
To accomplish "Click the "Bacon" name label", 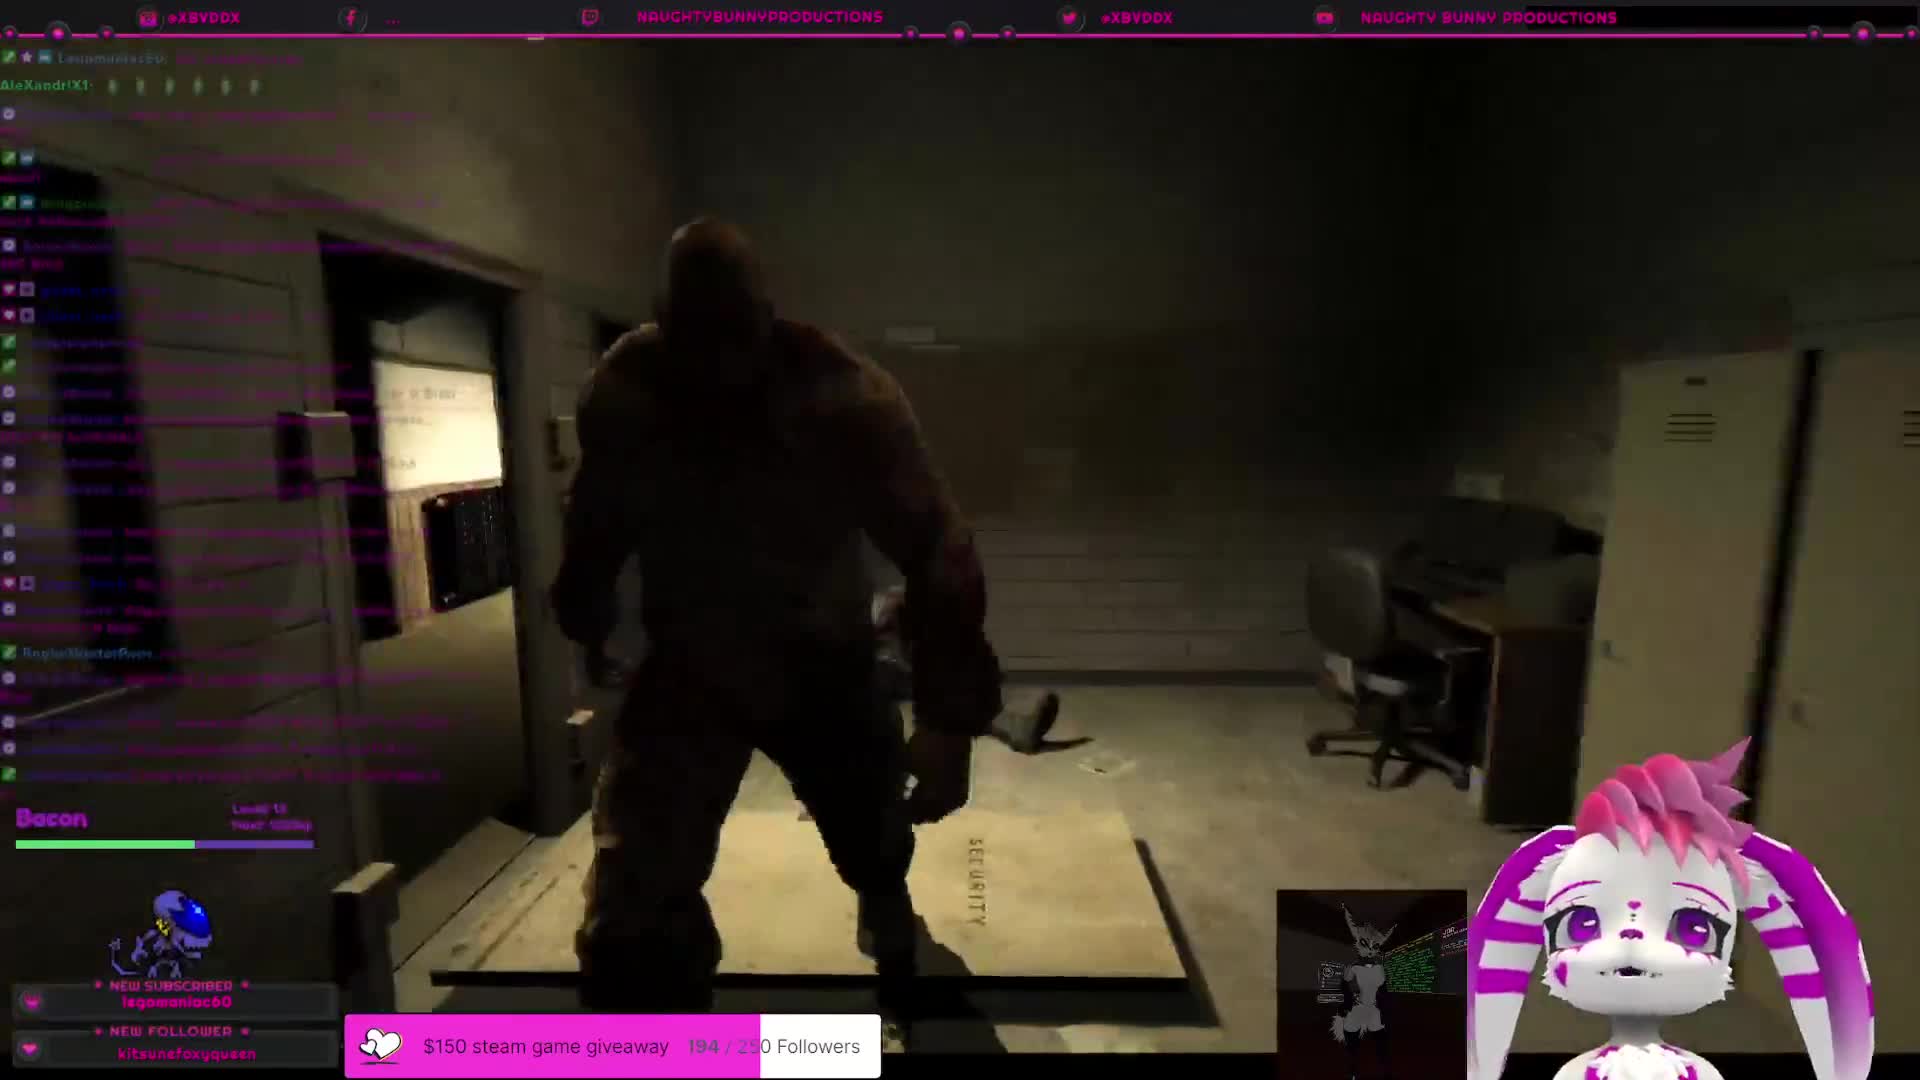I will click(x=51, y=819).
